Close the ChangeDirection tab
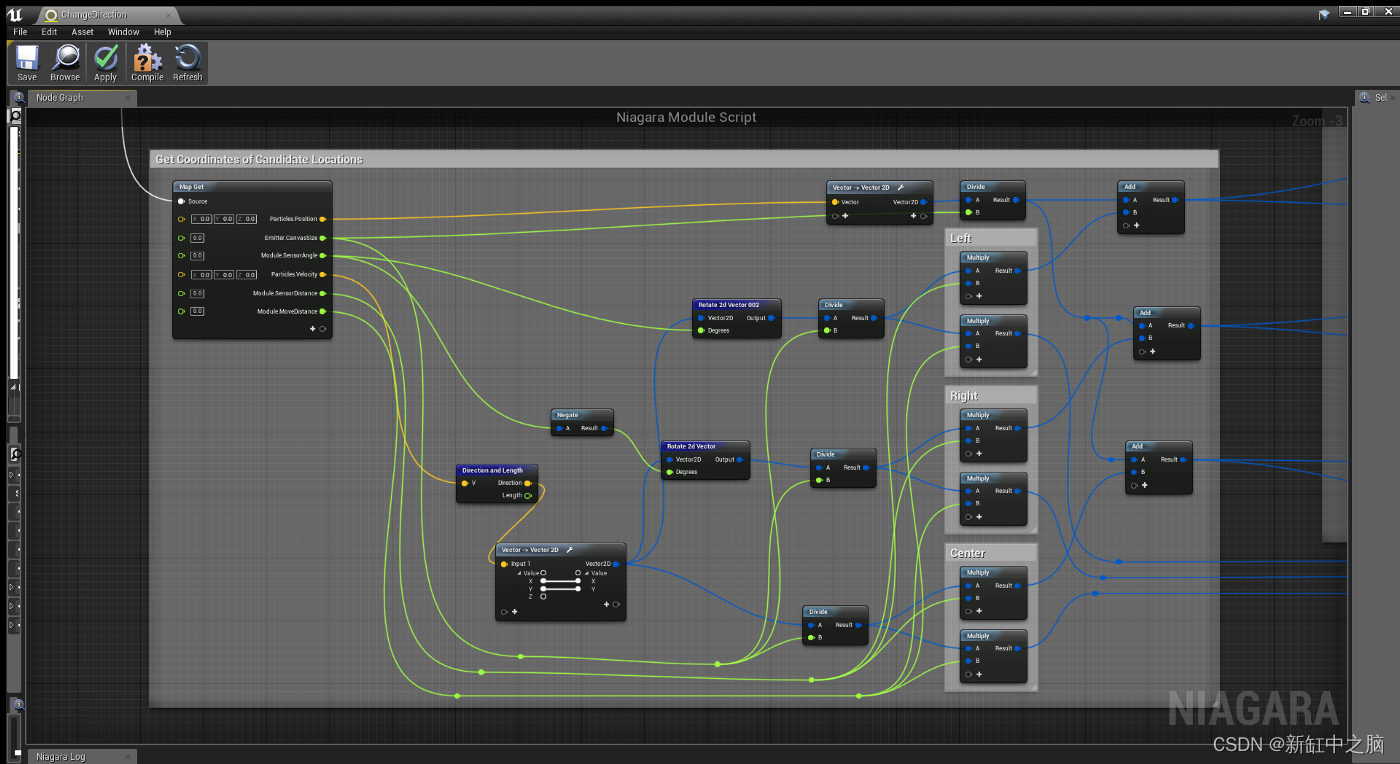The height and width of the screenshot is (764, 1400). click(169, 16)
